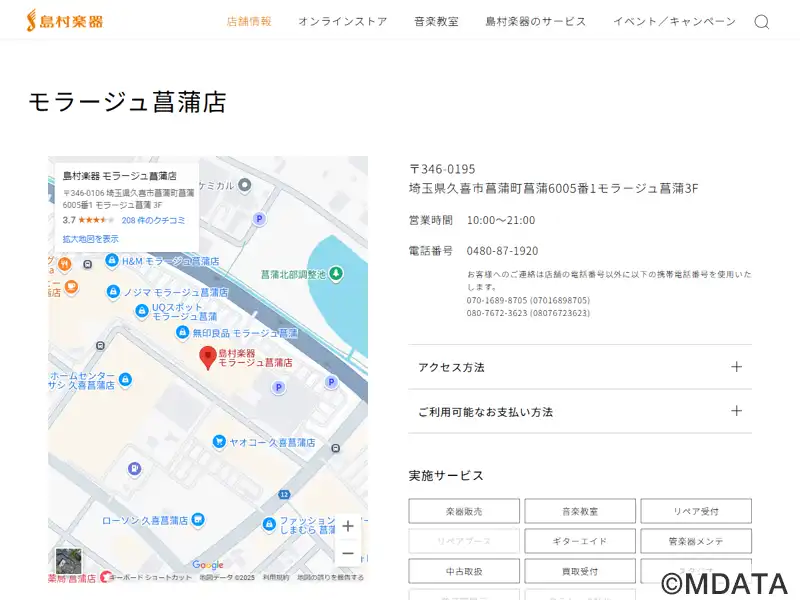The height and width of the screenshot is (600, 800).
Task: Click the greyed リペアブース button
Action: (464, 541)
